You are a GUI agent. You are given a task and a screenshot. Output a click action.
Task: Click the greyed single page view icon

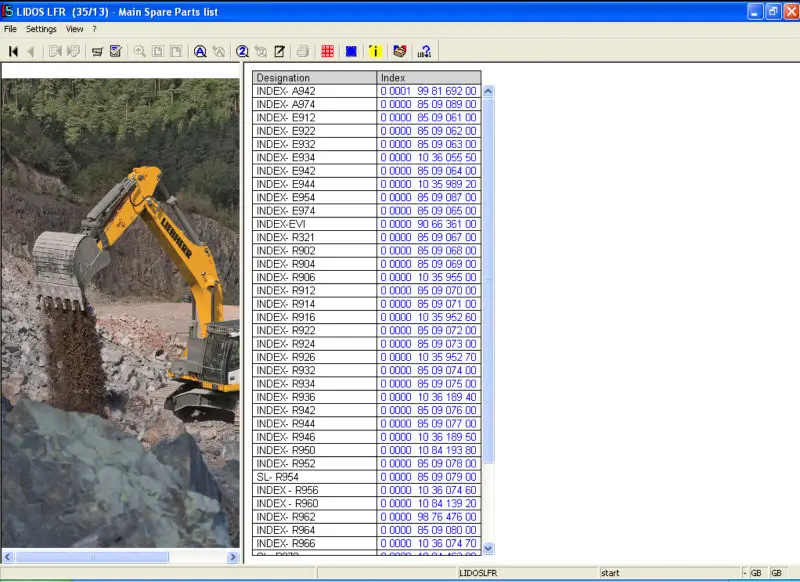coord(158,51)
